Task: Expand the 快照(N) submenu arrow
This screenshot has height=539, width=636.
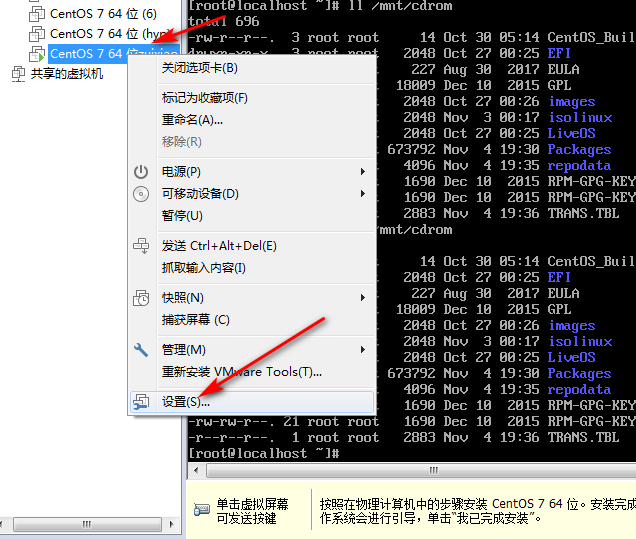Action: pos(363,298)
